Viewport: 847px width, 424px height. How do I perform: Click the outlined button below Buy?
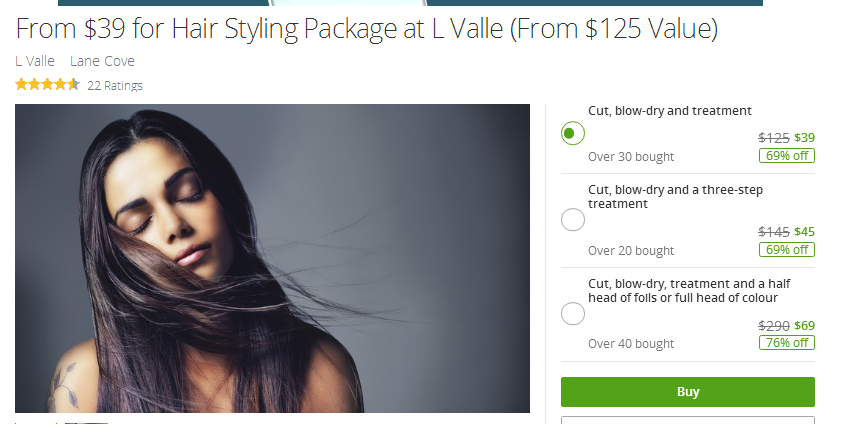pos(688,420)
